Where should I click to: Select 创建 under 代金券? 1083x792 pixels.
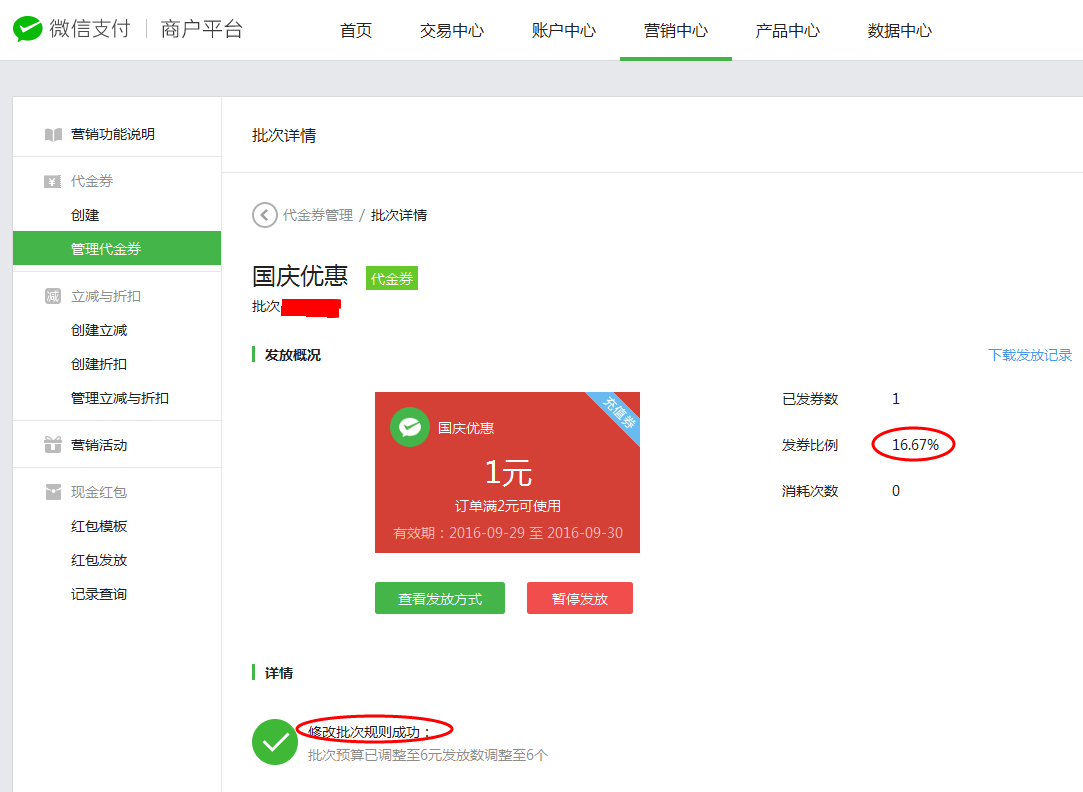[x=85, y=215]
